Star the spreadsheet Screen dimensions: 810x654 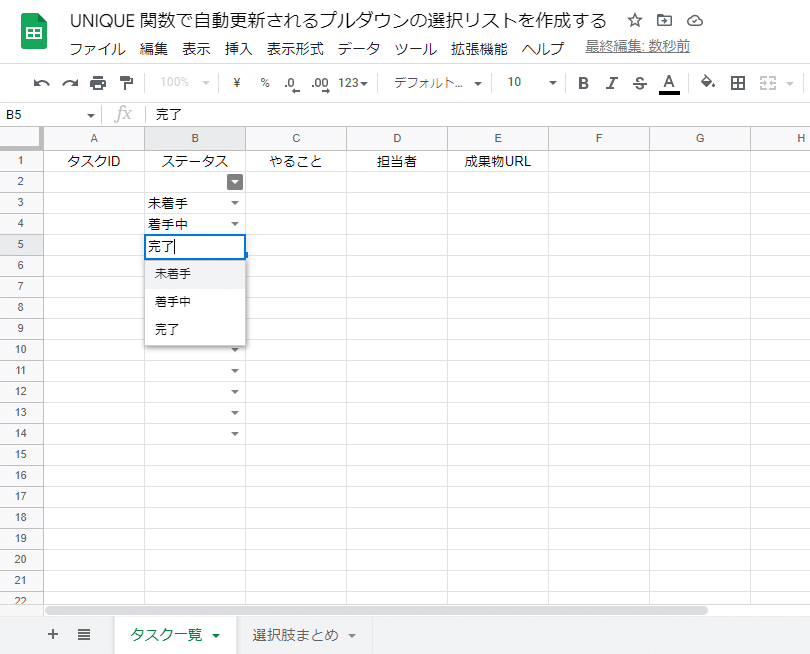pos(634,18)
